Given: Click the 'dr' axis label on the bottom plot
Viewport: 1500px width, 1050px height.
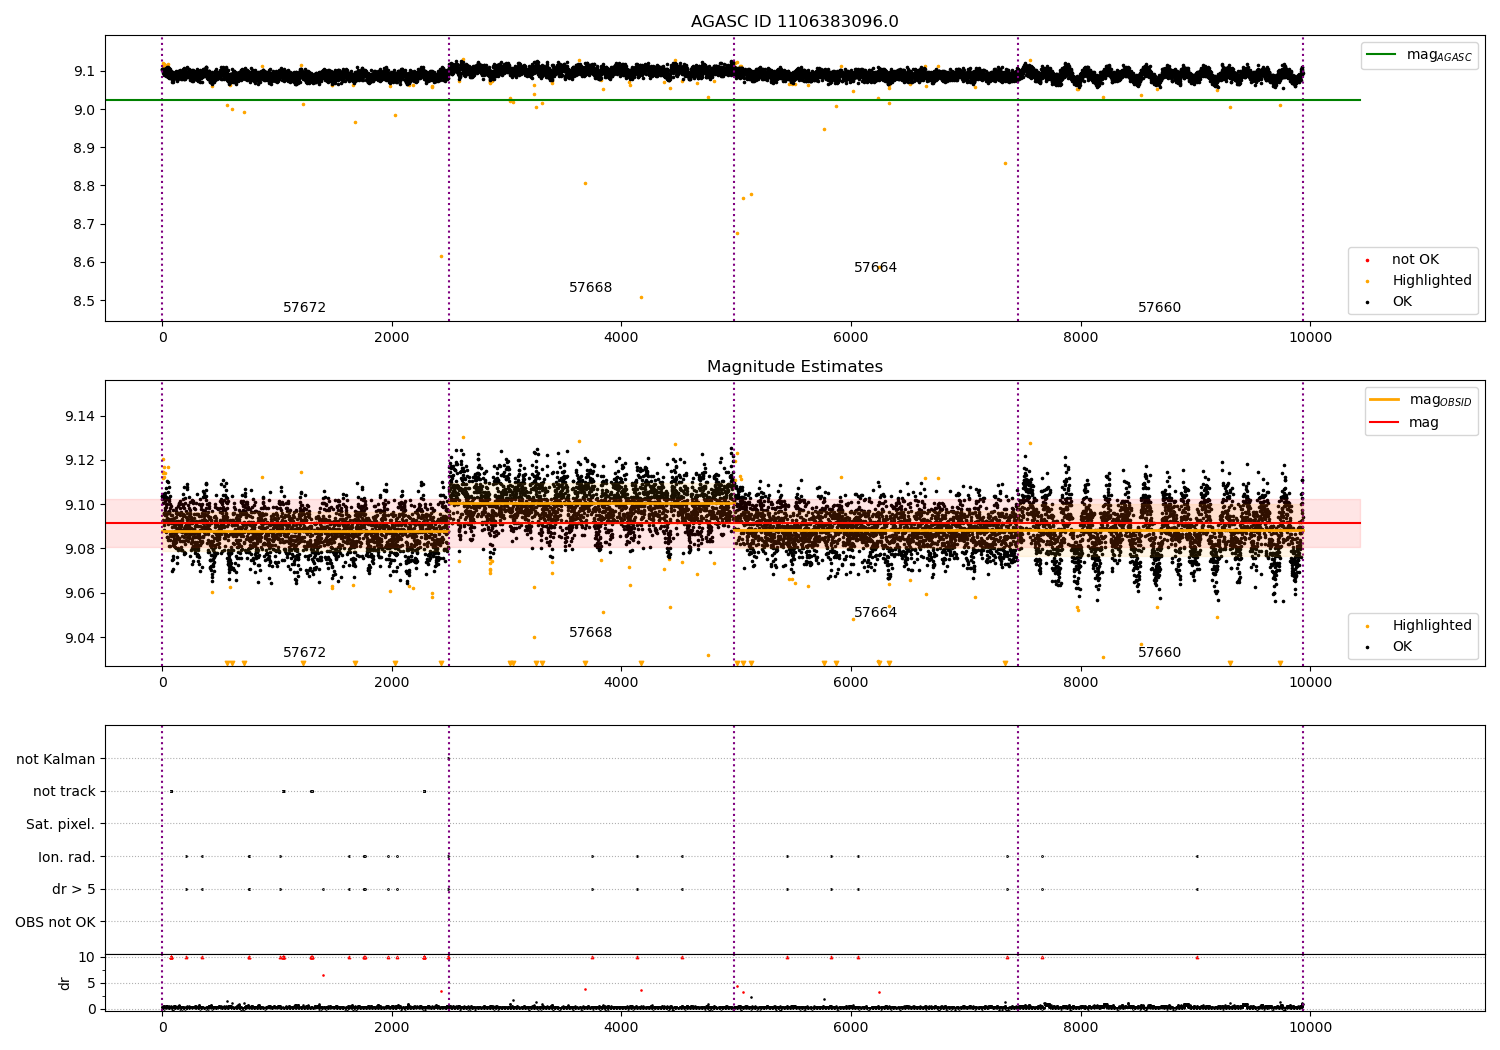Looking at the screenshot, I should [x=65, y=983].
